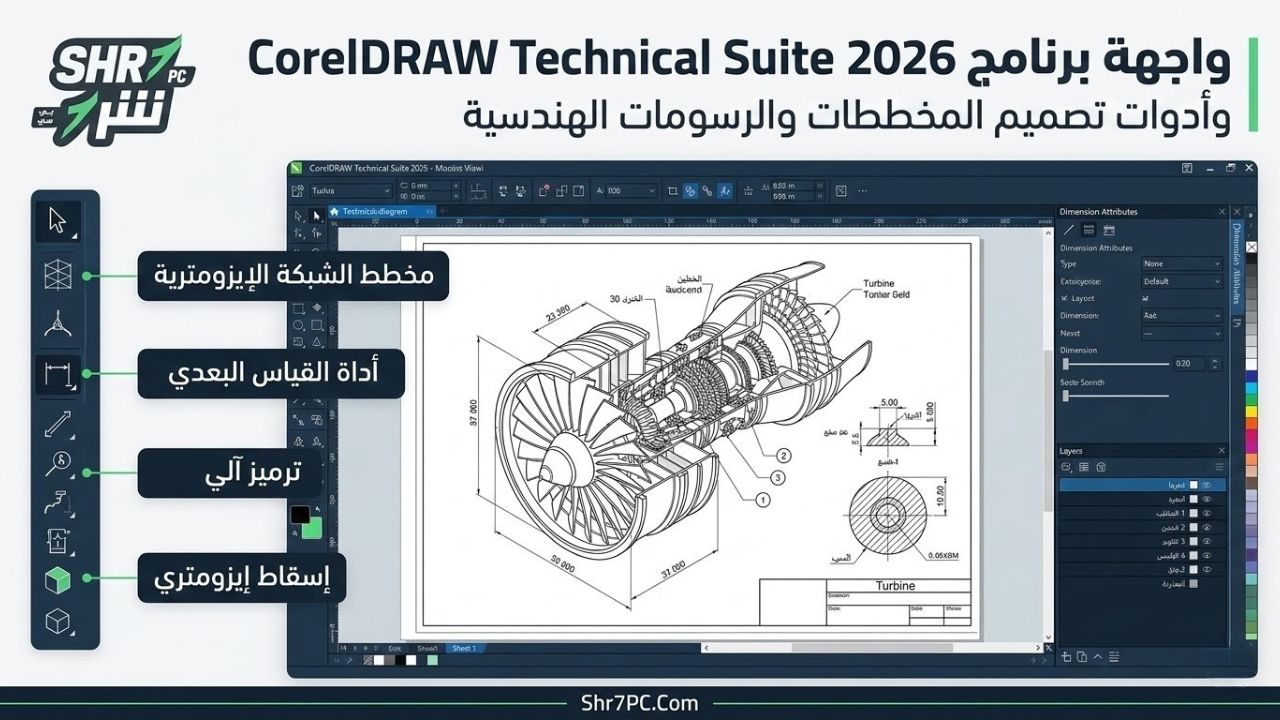Select the diagonal double-arrow line tool
The height and width of the screenshot is (720, 1280).
tap(57, 426)
